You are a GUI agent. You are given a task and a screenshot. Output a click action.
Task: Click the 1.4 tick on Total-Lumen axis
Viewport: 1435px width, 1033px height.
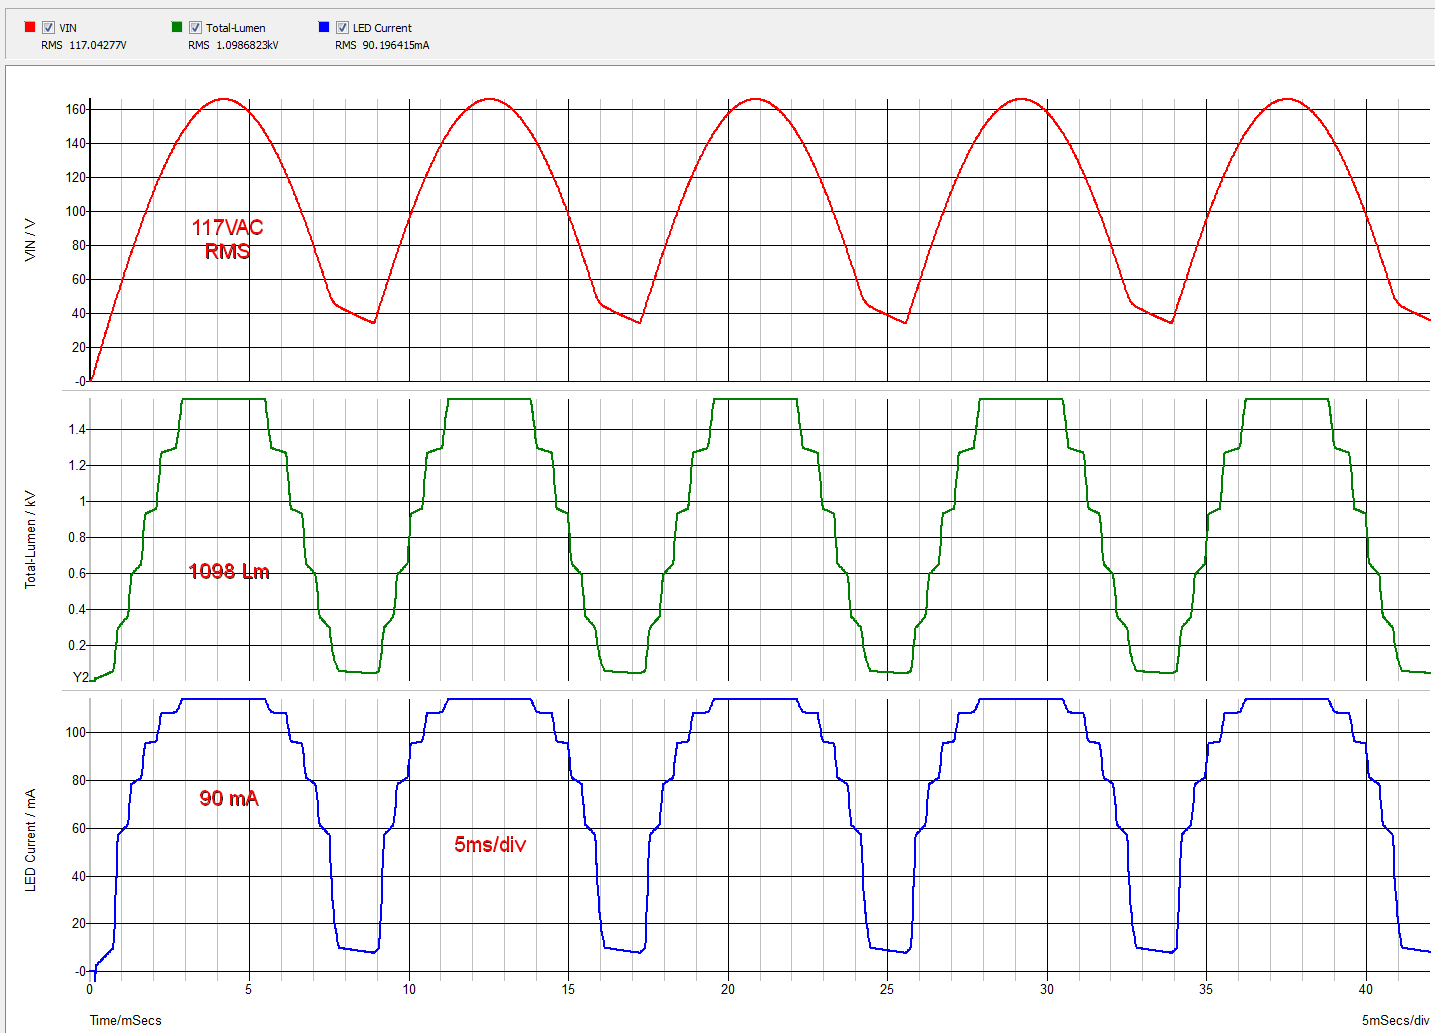[77, 429]
